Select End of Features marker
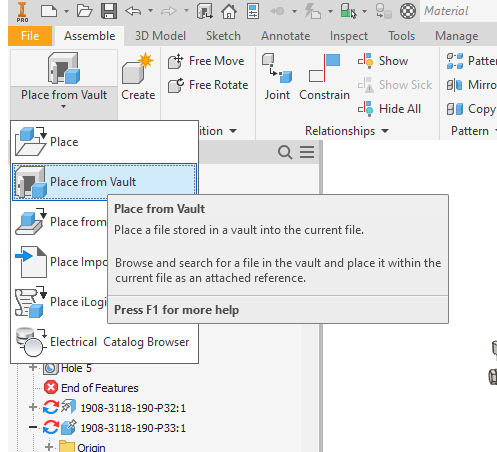This screenshot has width=497, height=452. (99, 388)
